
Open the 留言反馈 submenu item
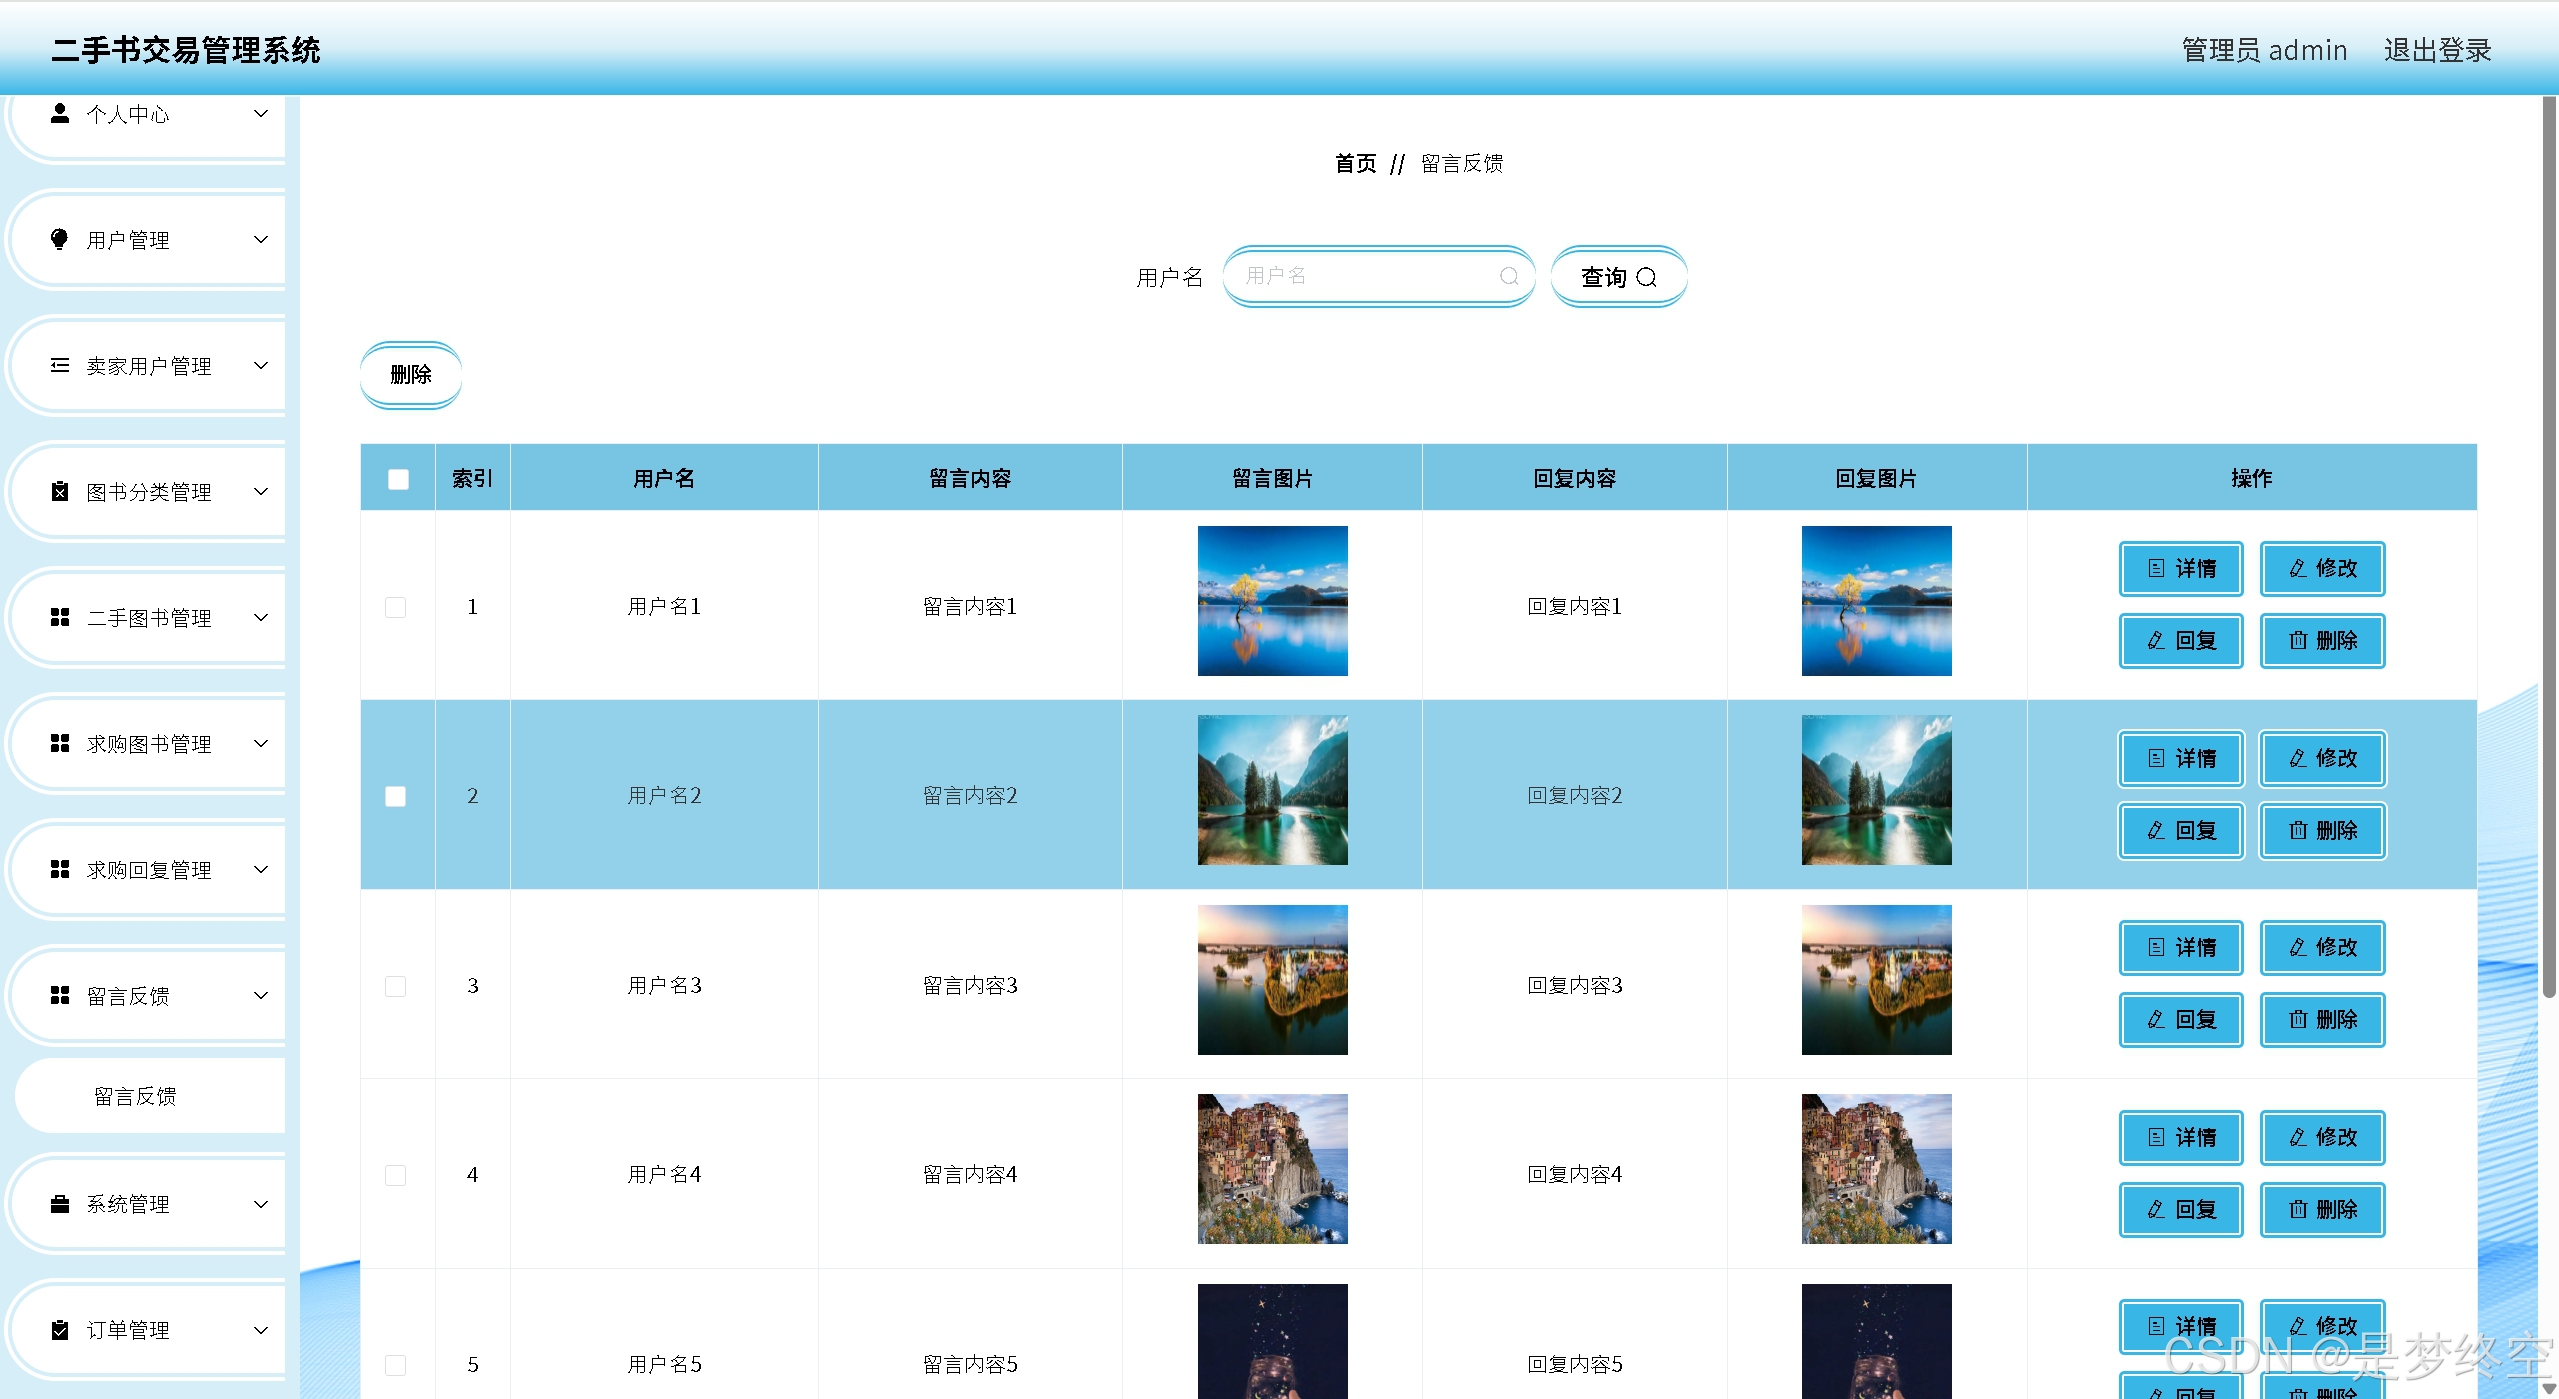[150, 1096]
